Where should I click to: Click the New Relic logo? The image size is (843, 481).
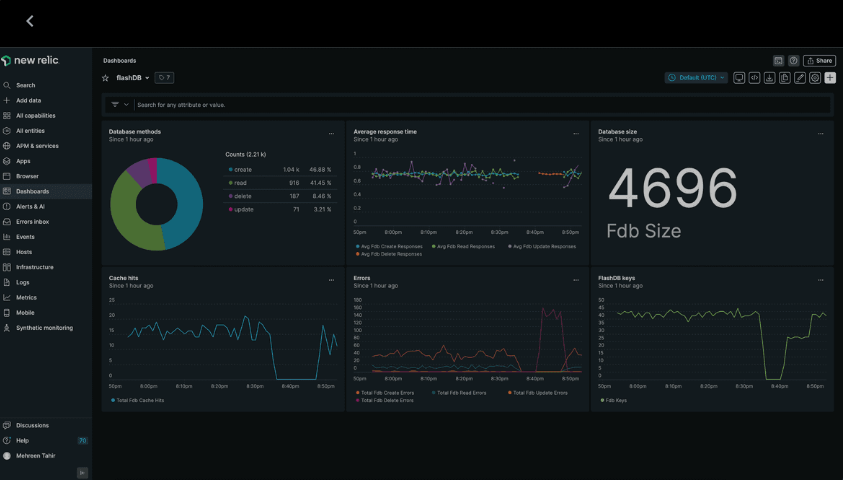click(30, 61)
